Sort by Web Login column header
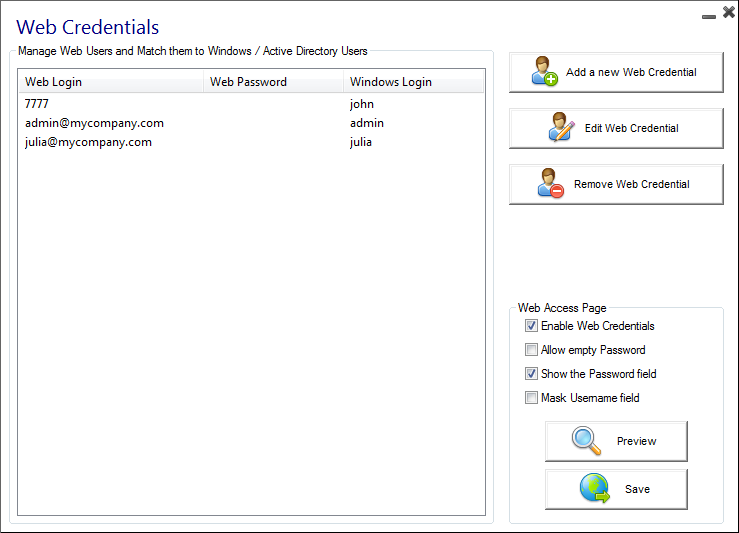The image size is (739, 533). [110, 82]
